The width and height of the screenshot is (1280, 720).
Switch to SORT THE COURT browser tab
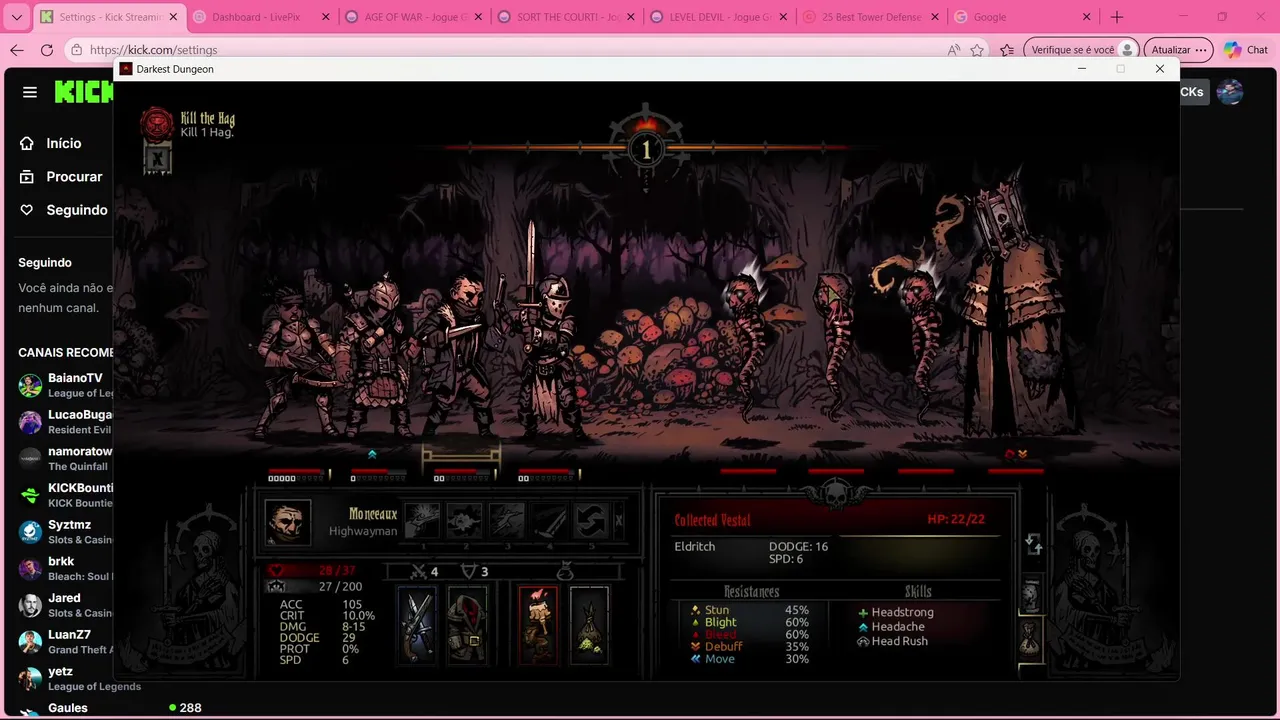pyautogui.click(x=565, y=17)
